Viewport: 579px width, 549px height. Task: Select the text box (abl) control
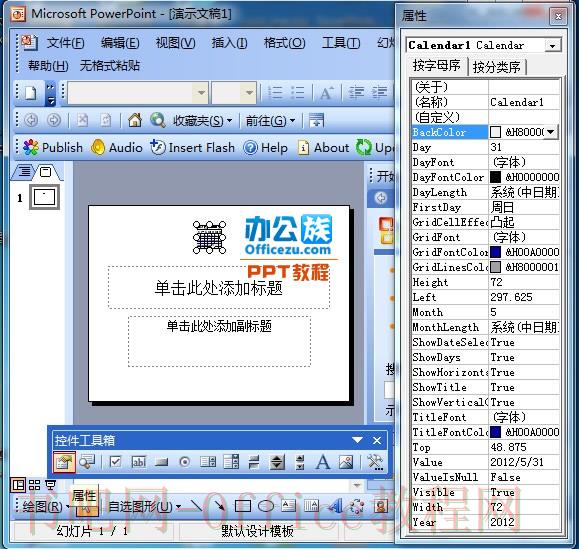(x=138, y=462)
